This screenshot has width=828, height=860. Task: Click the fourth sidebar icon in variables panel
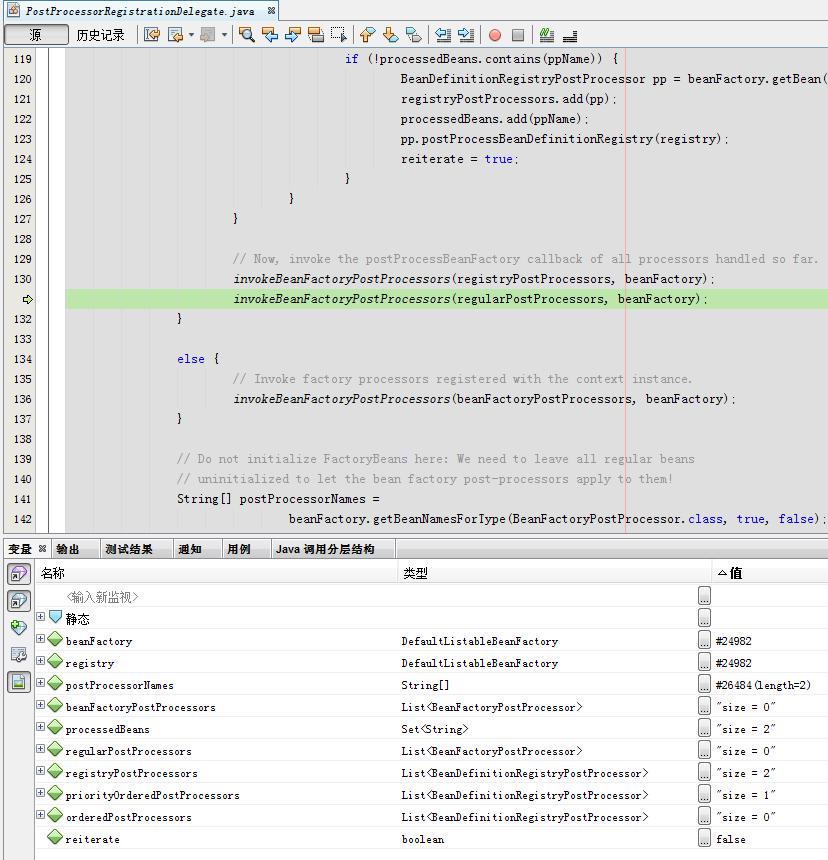19,654
